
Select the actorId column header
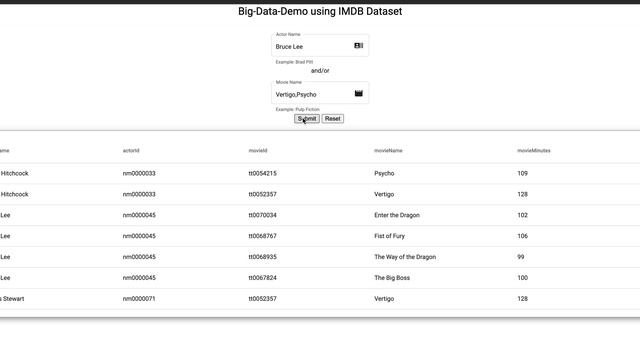pos(131,151)
